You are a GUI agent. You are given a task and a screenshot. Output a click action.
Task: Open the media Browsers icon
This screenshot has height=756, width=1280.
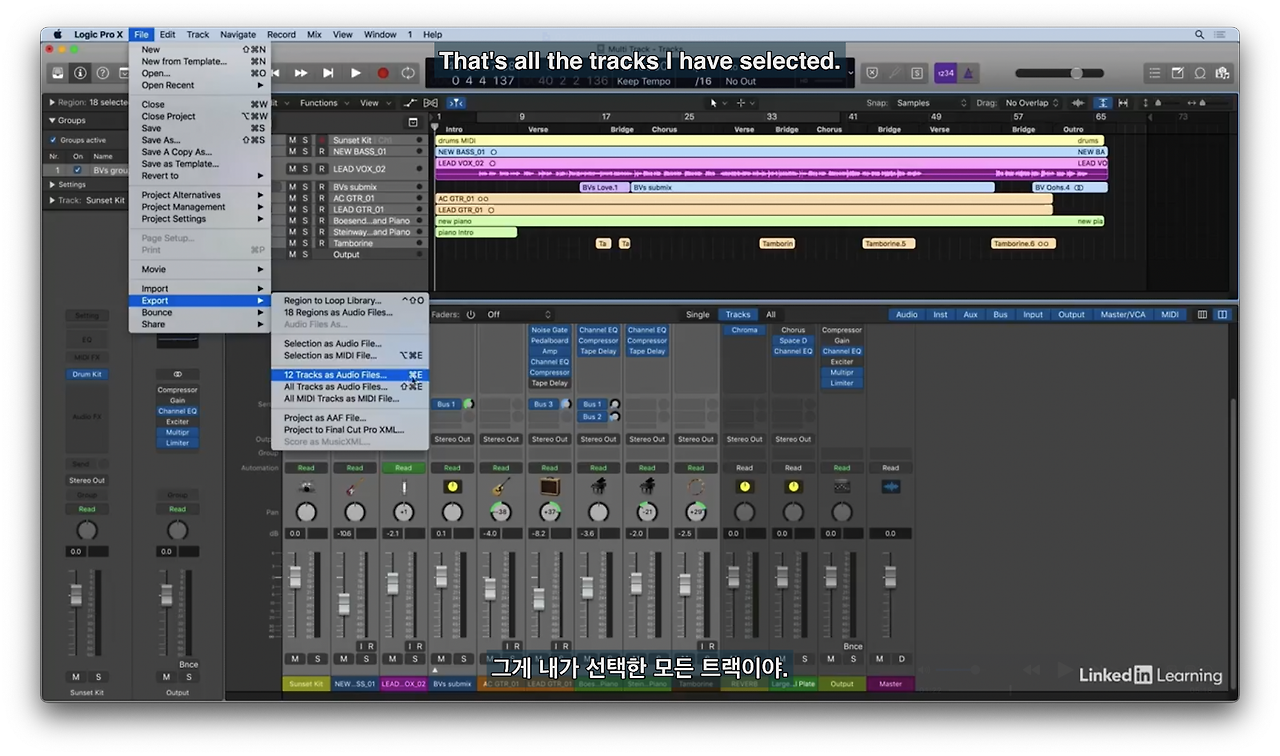[x=1221, y=73]
